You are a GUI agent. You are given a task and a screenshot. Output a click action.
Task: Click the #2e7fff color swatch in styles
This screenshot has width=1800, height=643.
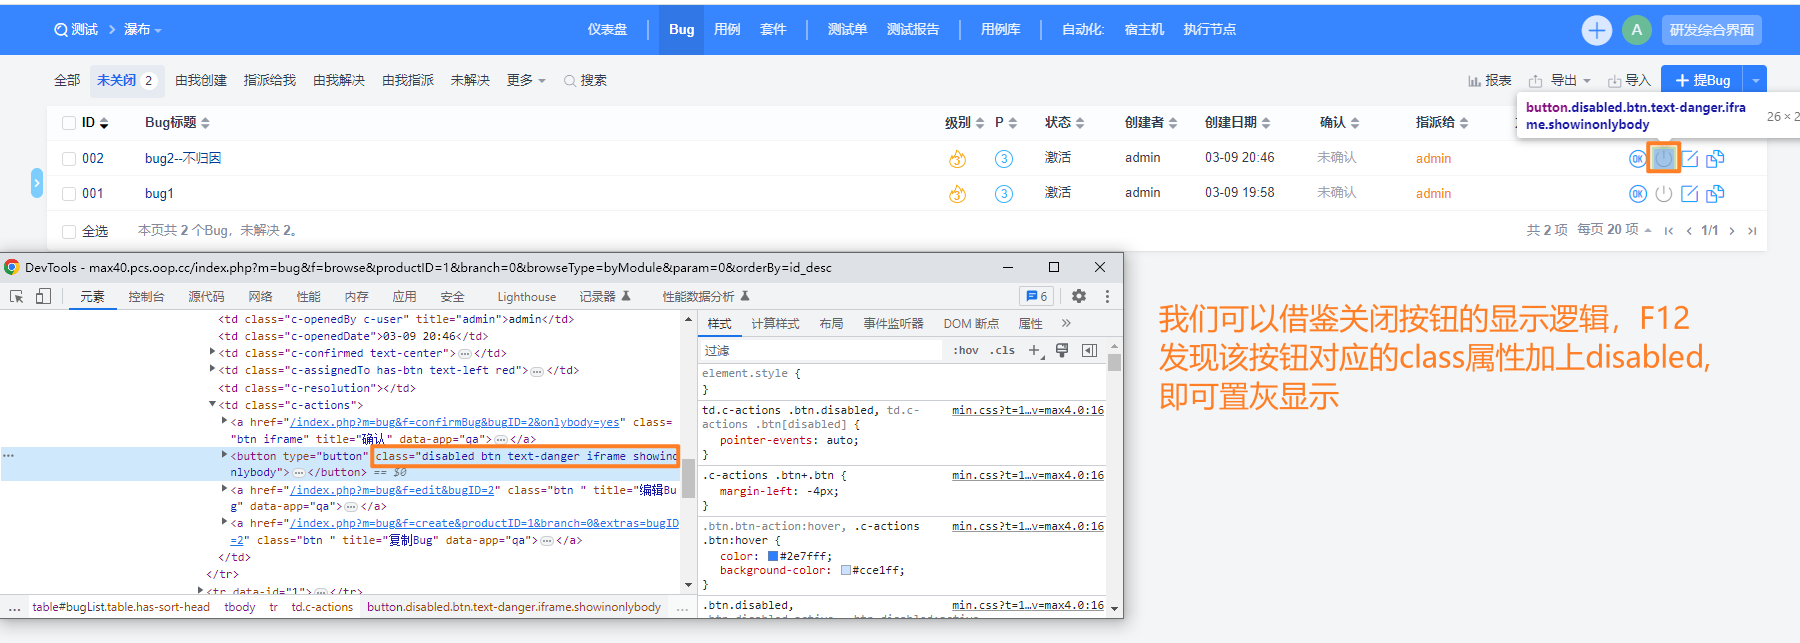click(773, 556)
